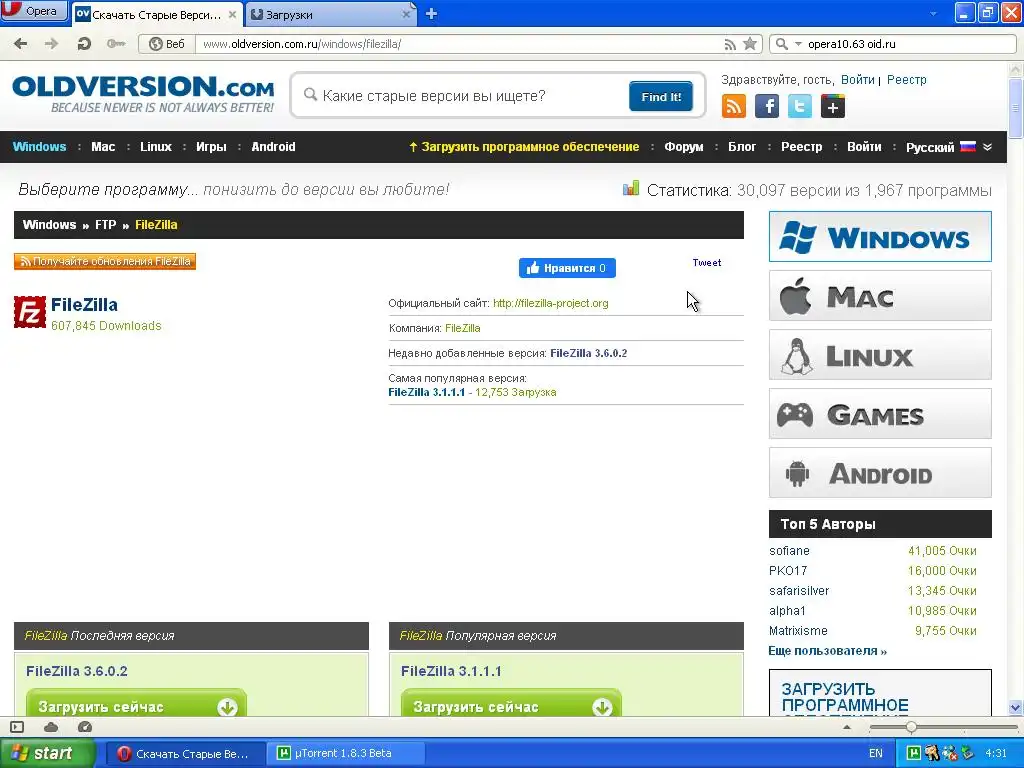Open the Facebook icon in the header
1024x768 pixels.
click(x=767, y=106)
